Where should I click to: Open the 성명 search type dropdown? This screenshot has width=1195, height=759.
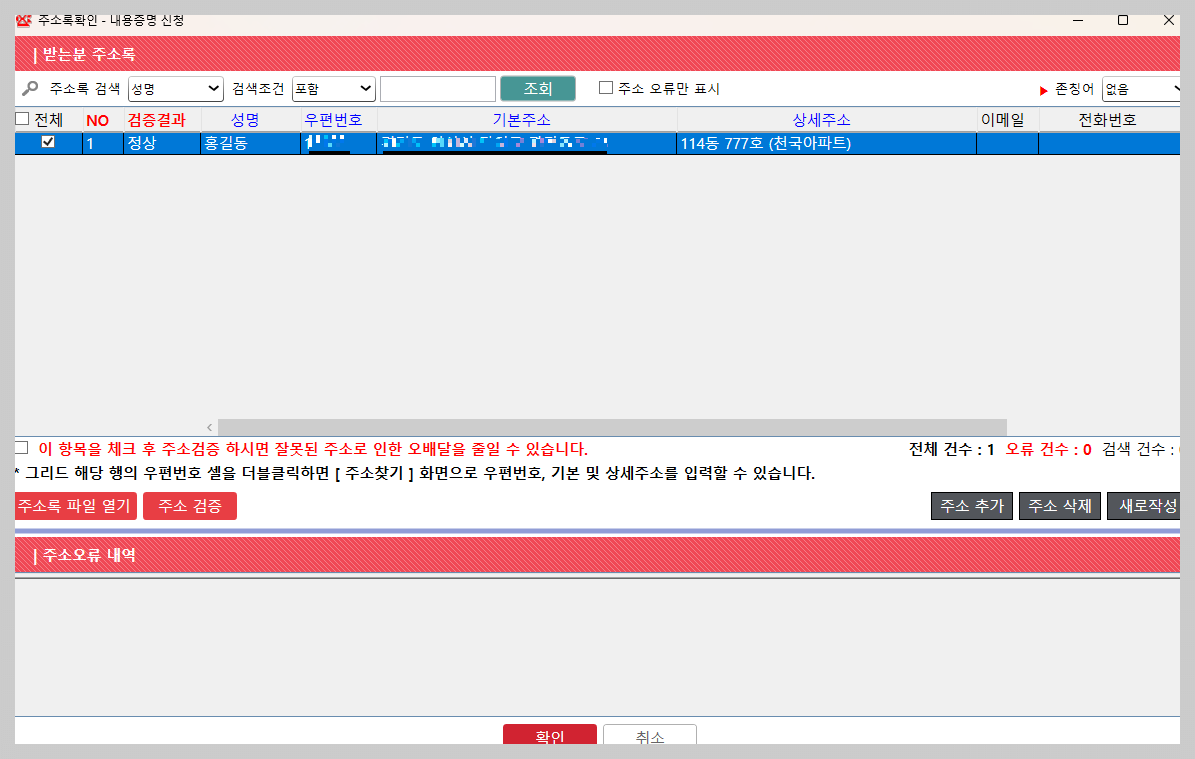175,88
